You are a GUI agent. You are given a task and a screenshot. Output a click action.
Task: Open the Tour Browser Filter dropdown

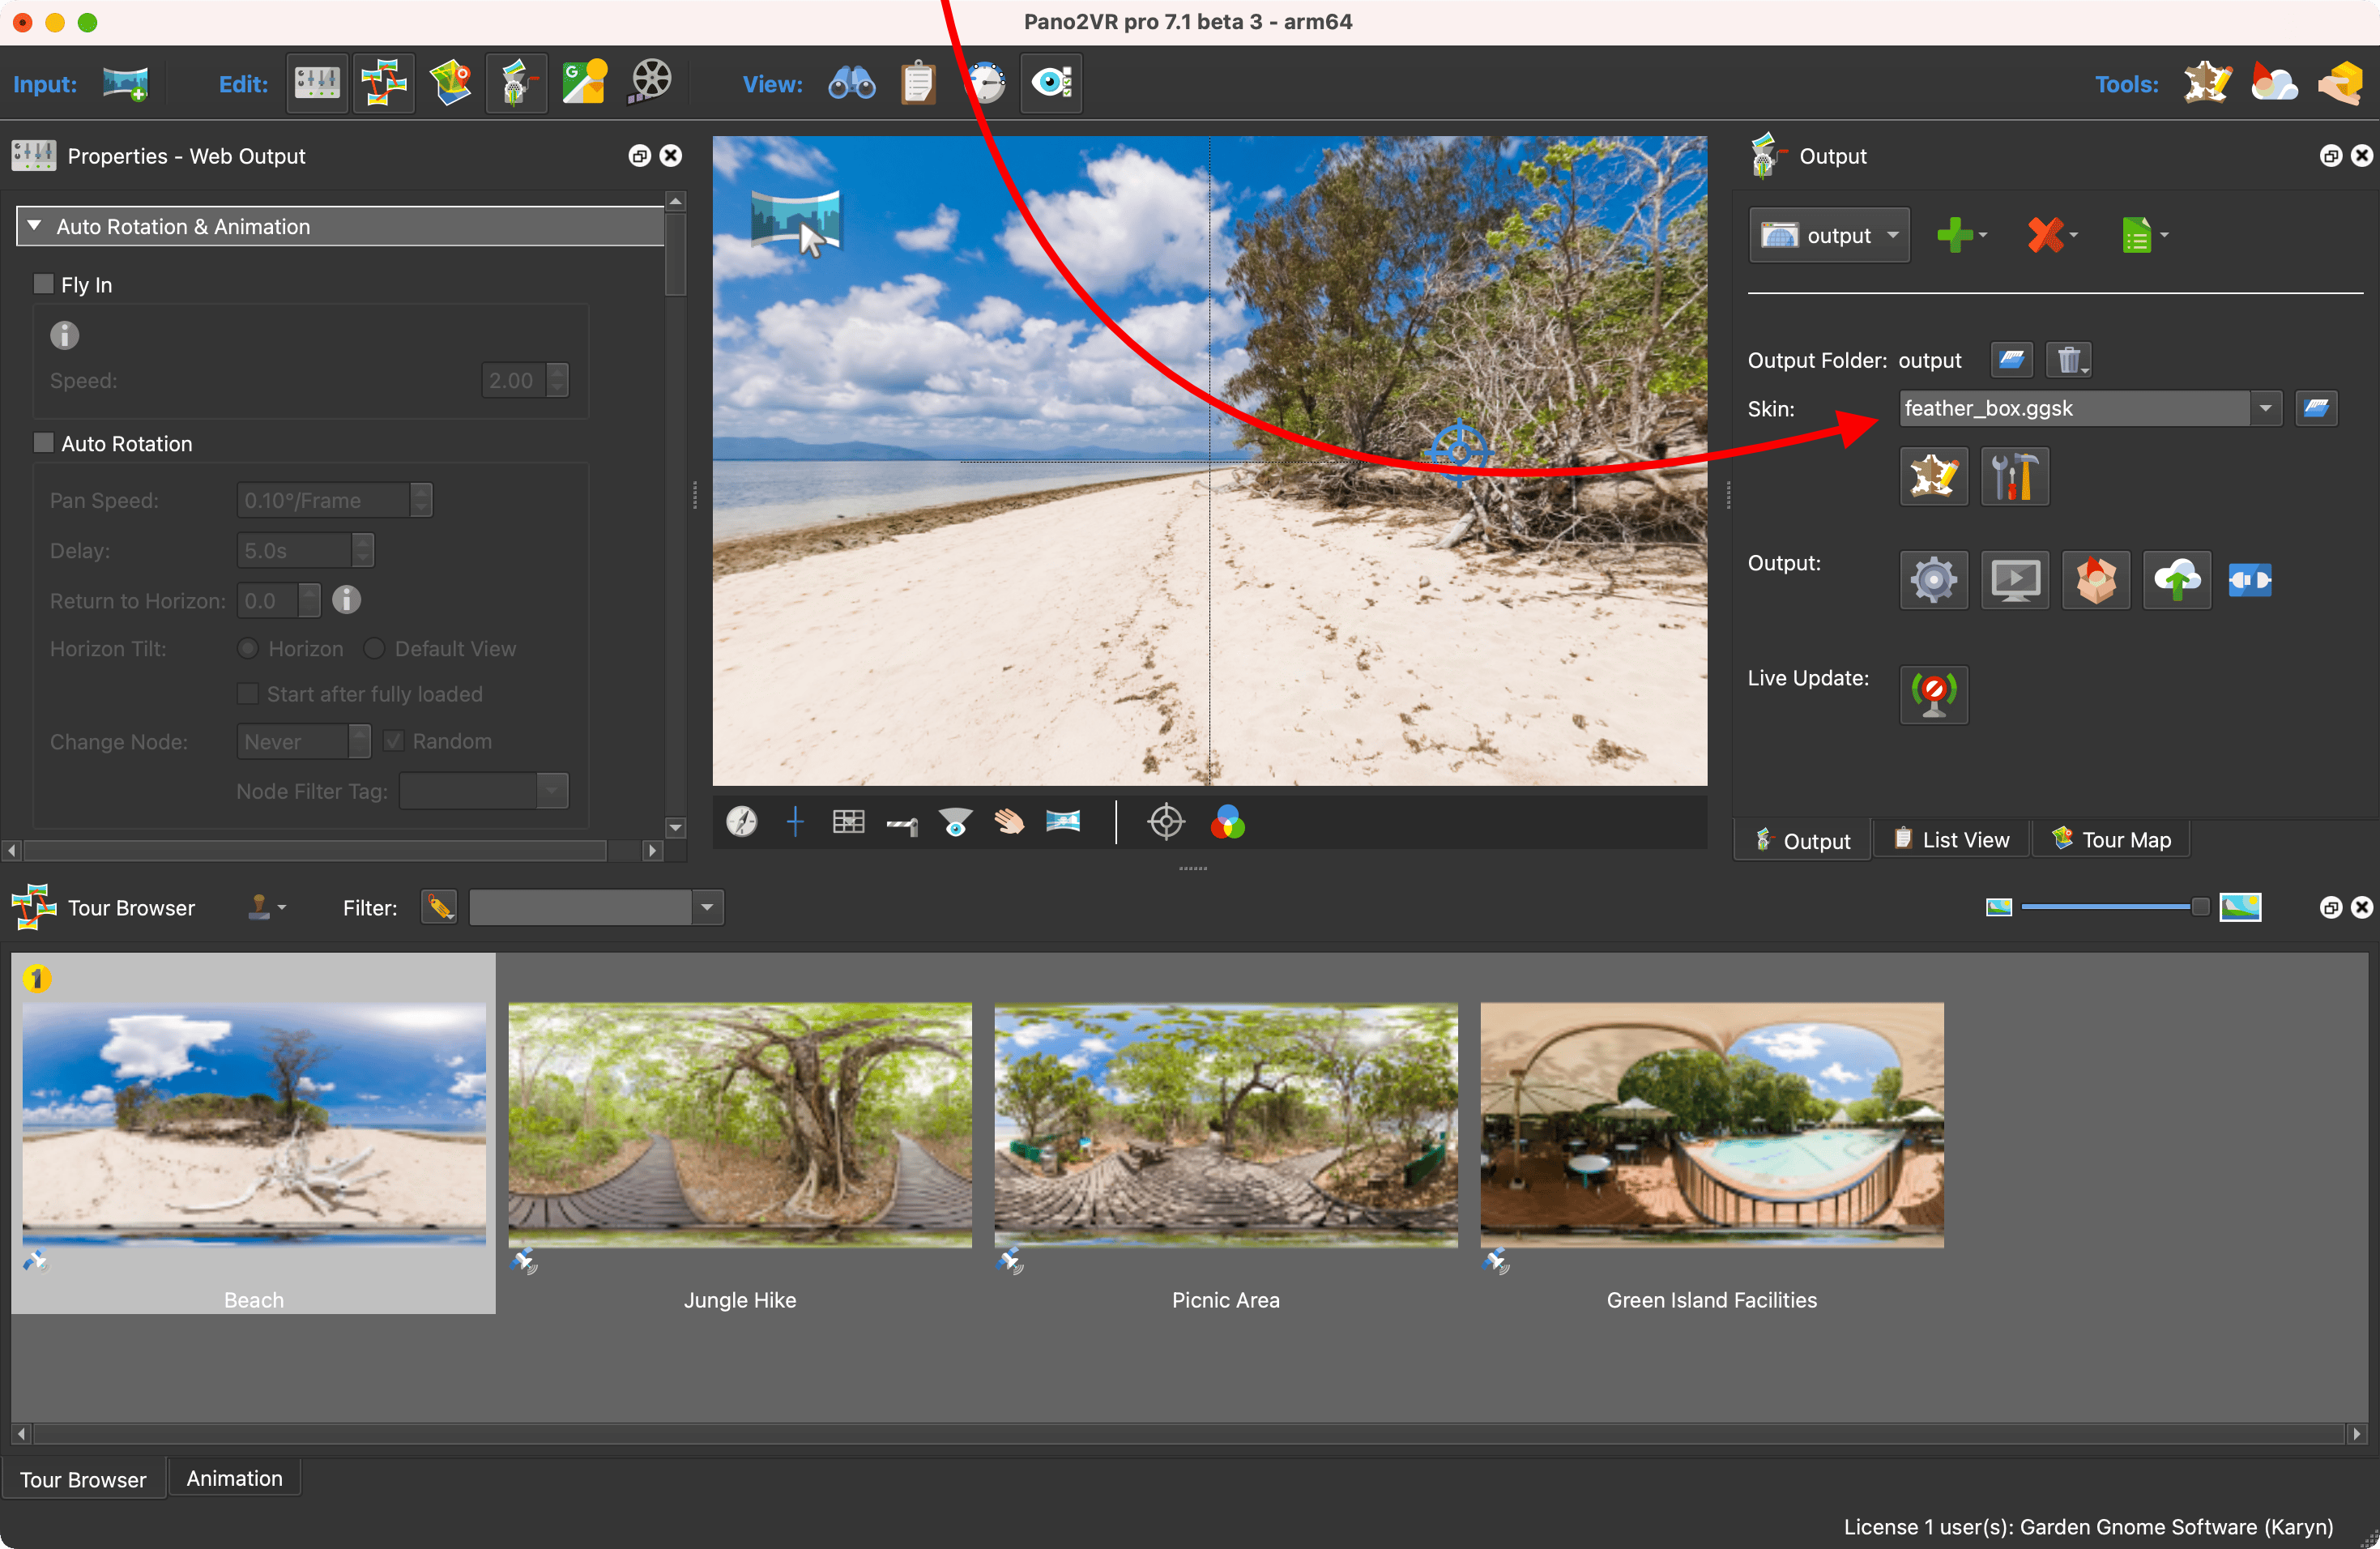[x=706, y=907]
